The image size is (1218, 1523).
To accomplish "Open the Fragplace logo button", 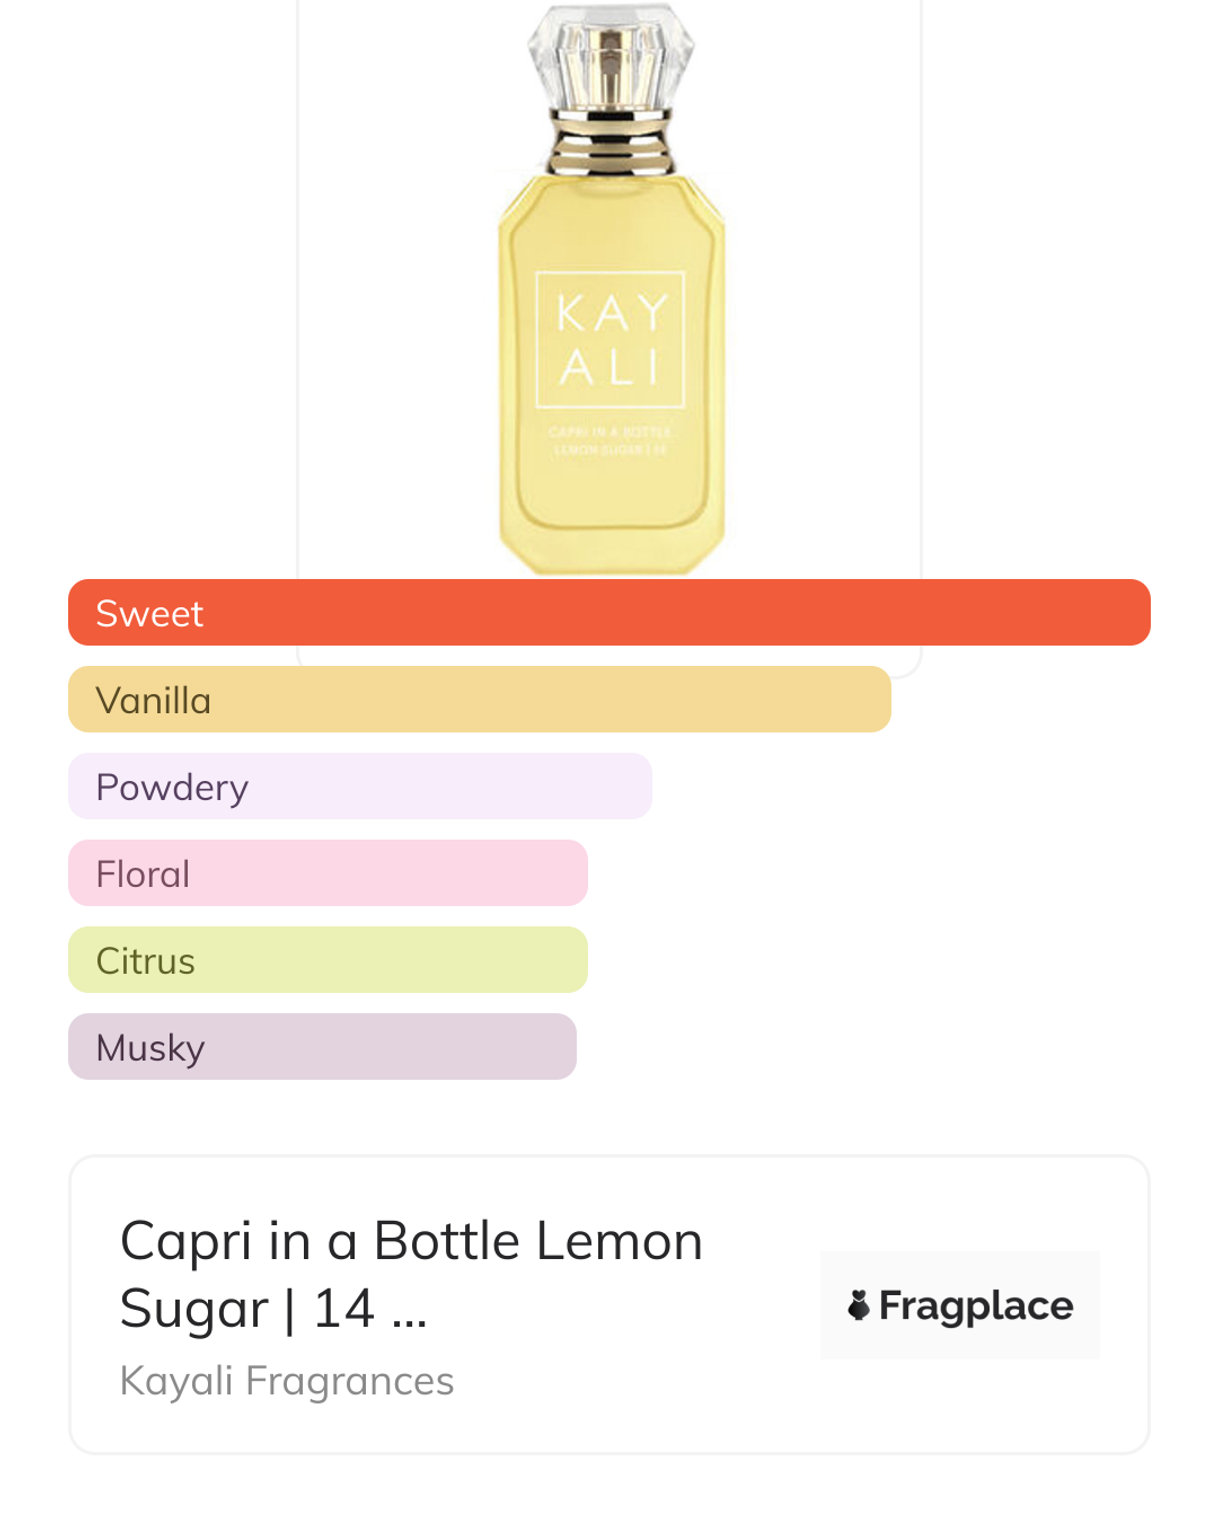I will tap(959, 1305).
